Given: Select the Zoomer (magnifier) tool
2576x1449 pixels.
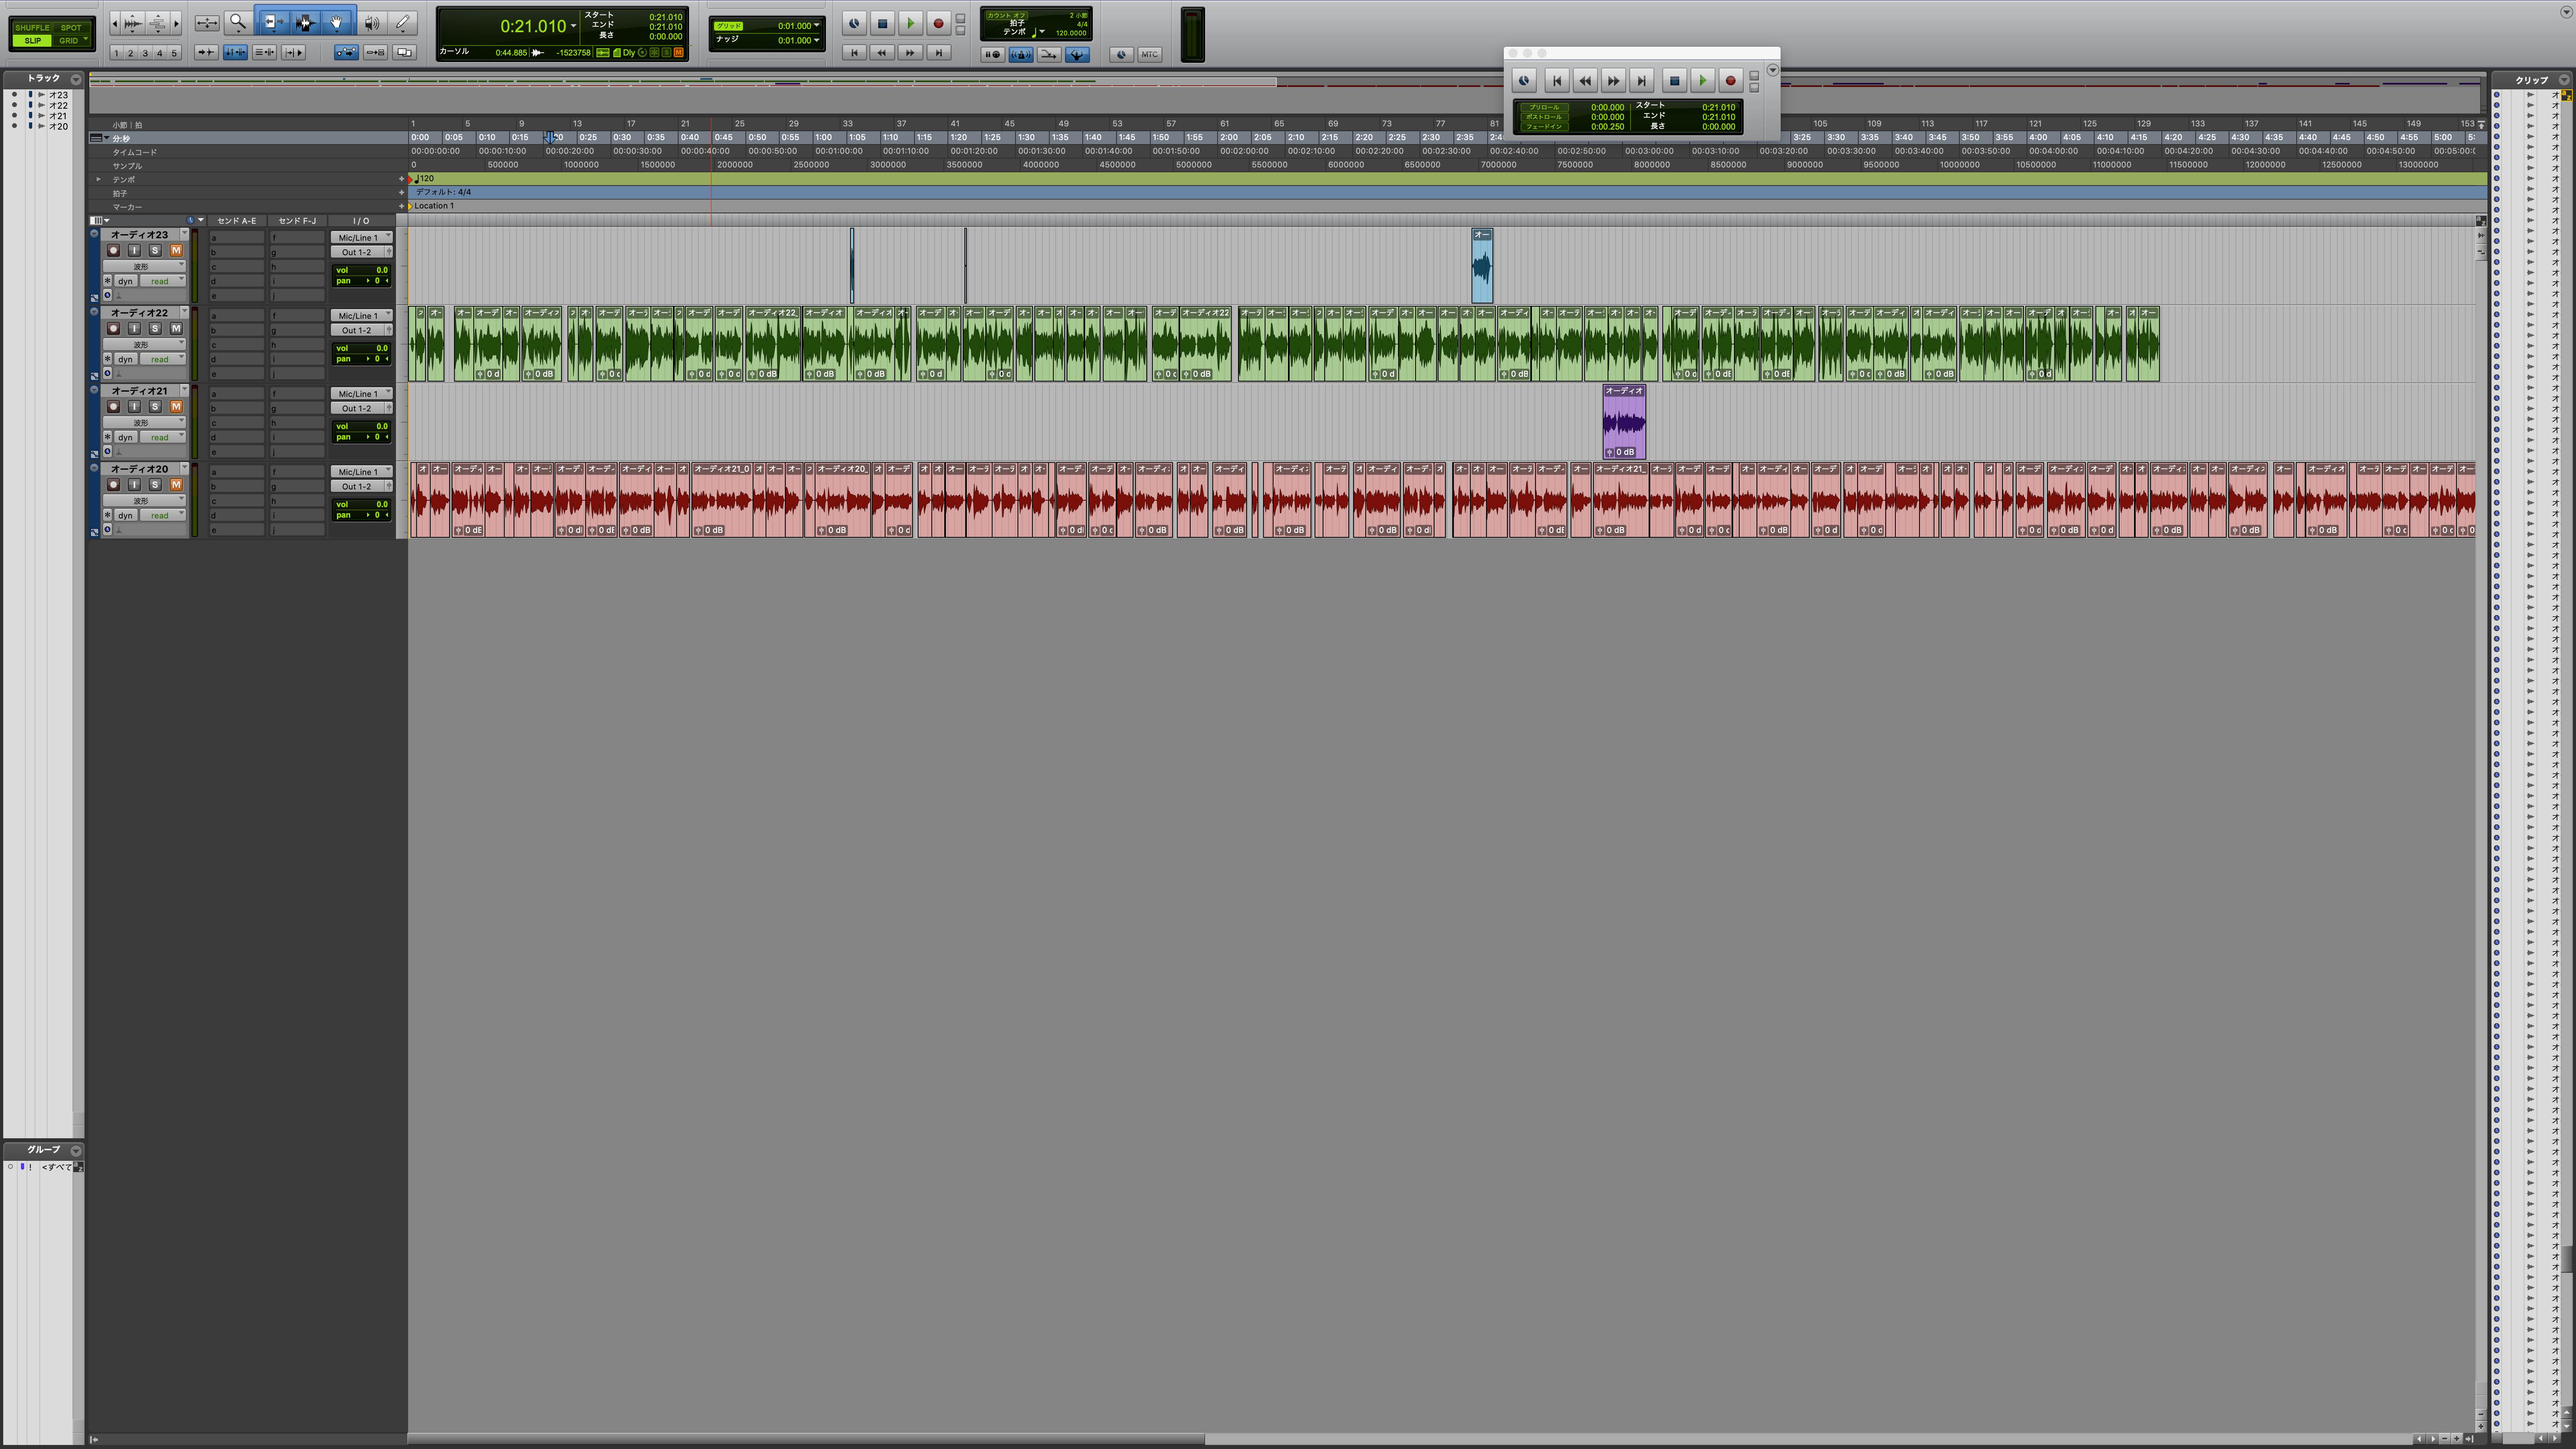Looking at the screenshot, I should 238,22.
